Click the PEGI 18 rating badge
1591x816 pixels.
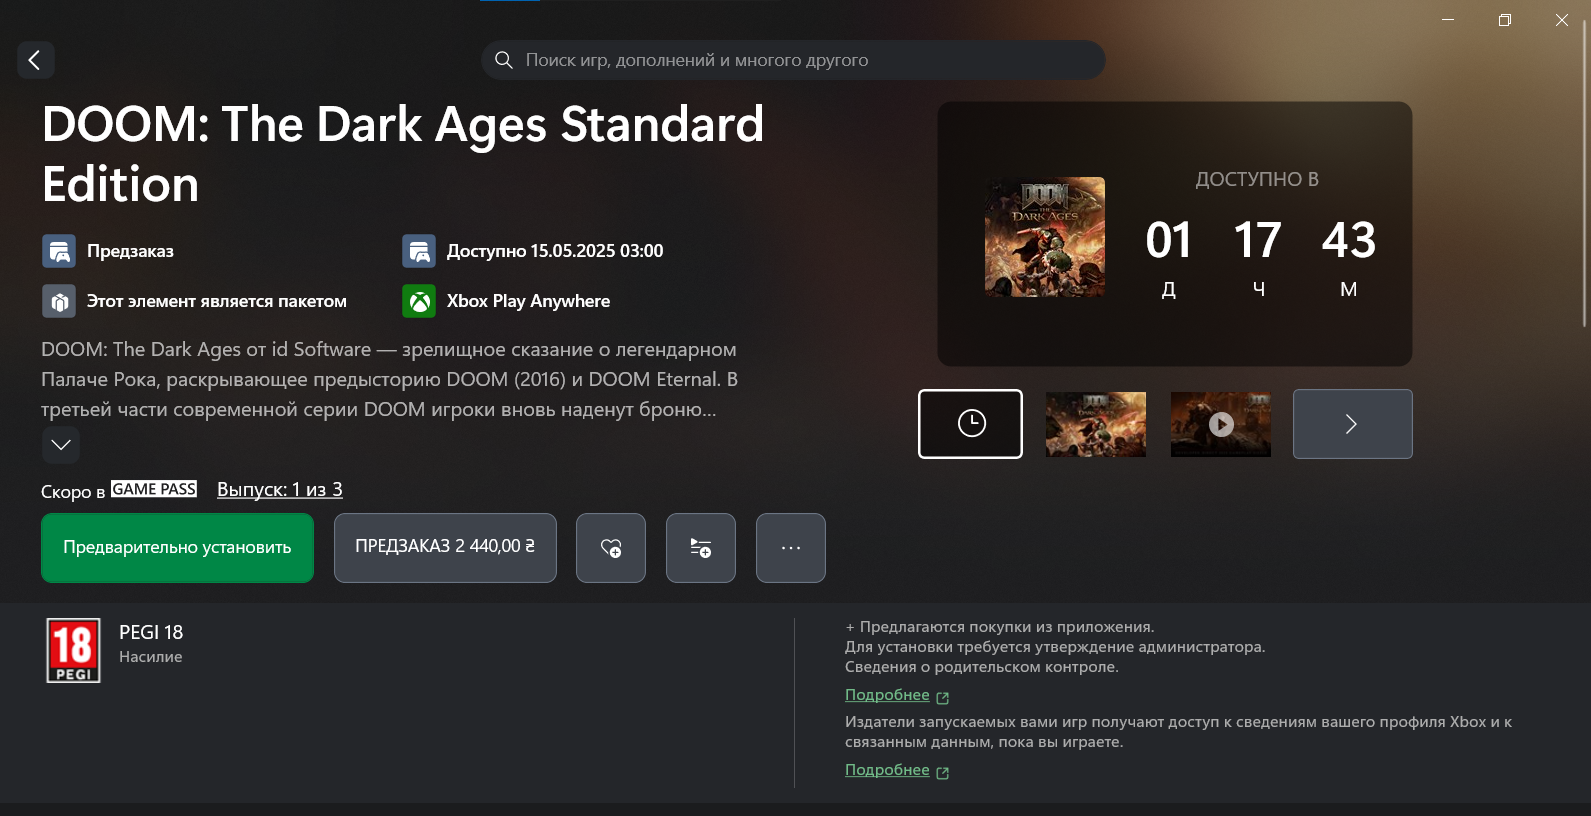tap(74, 651)
